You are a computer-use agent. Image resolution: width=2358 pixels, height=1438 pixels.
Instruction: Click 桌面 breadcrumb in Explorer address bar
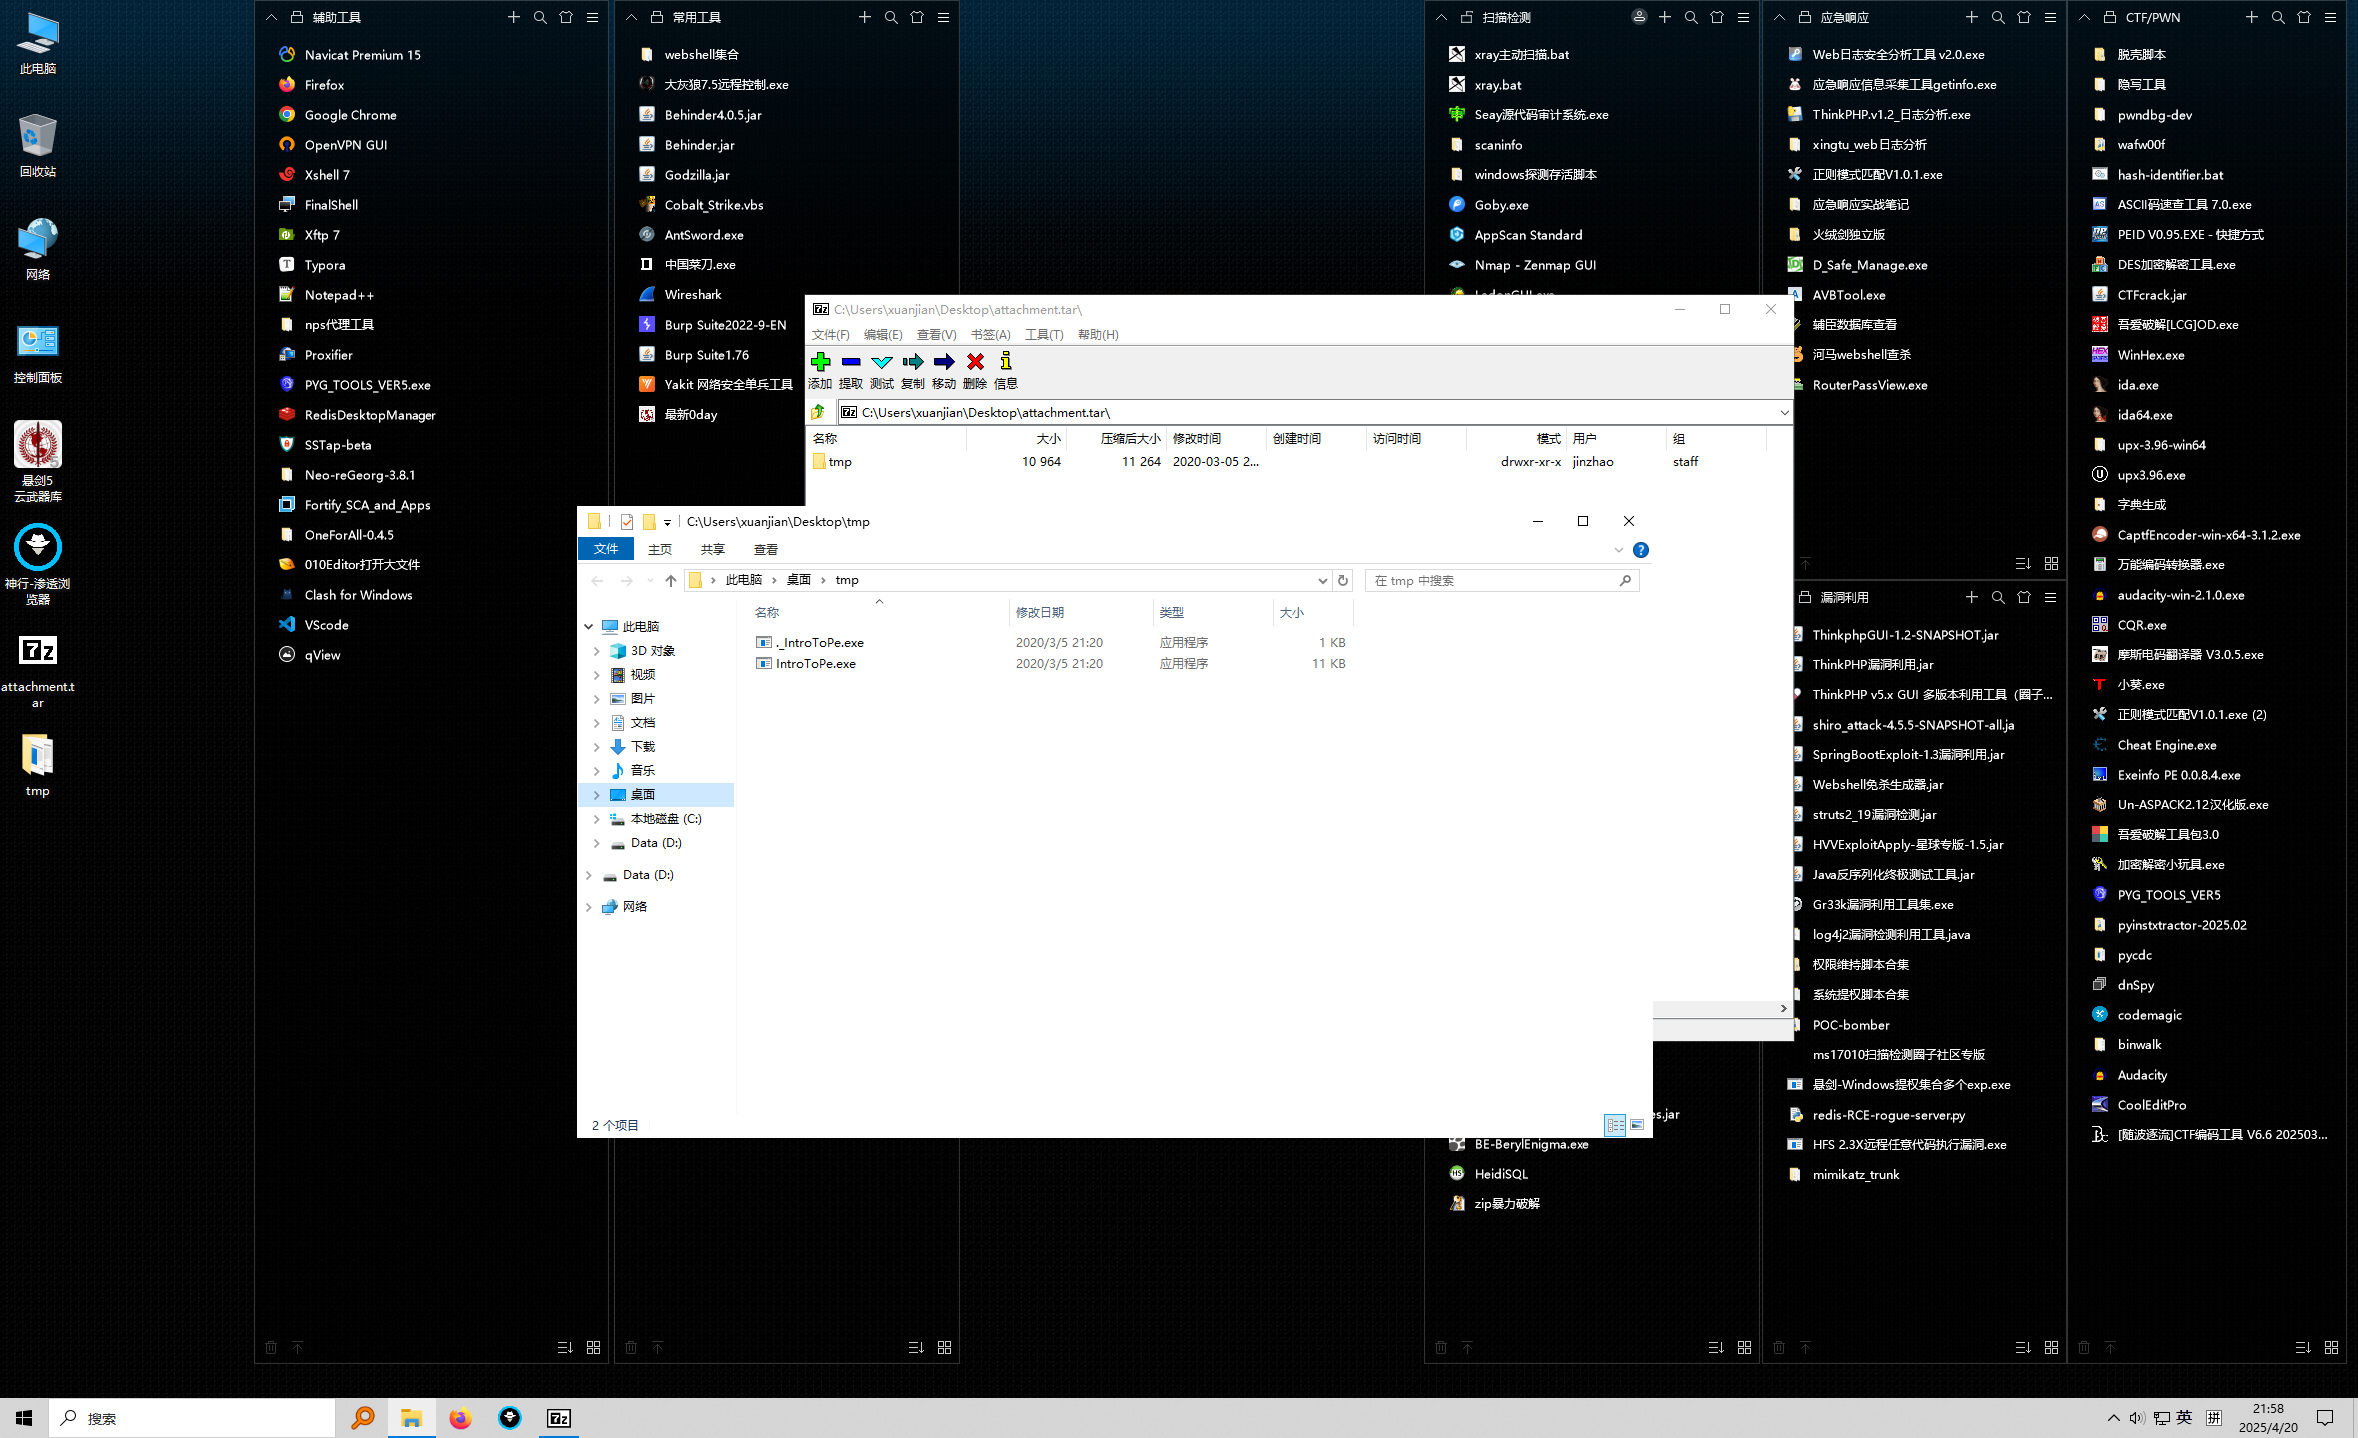tap(798, 580)
